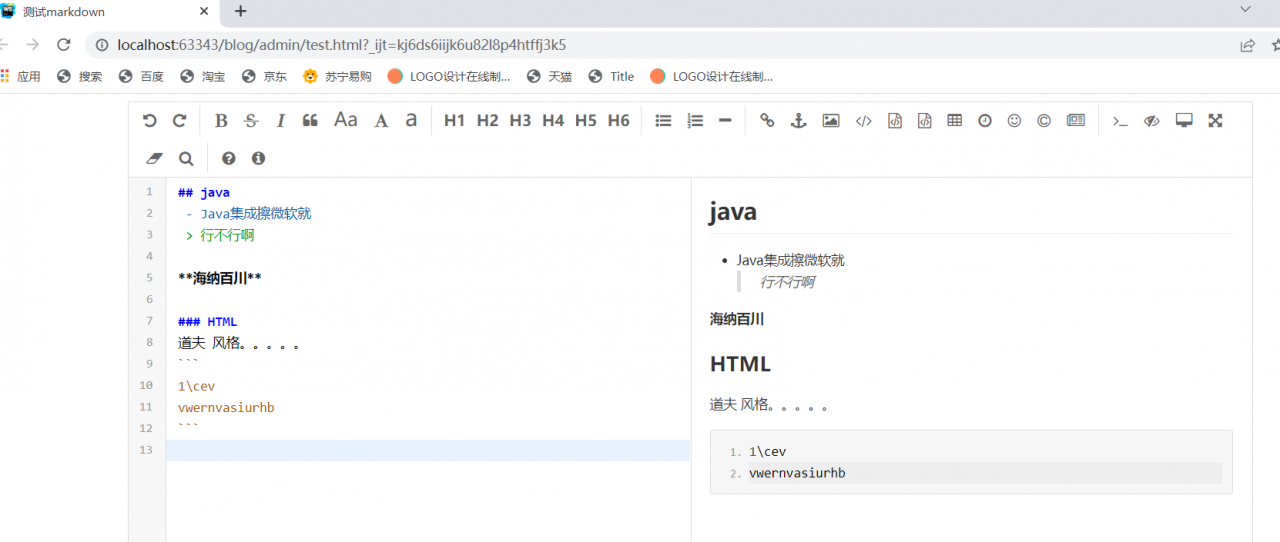Place cursor on '### HTML' source line
This screenshot has height=542, width=1280.
[208, 321]
